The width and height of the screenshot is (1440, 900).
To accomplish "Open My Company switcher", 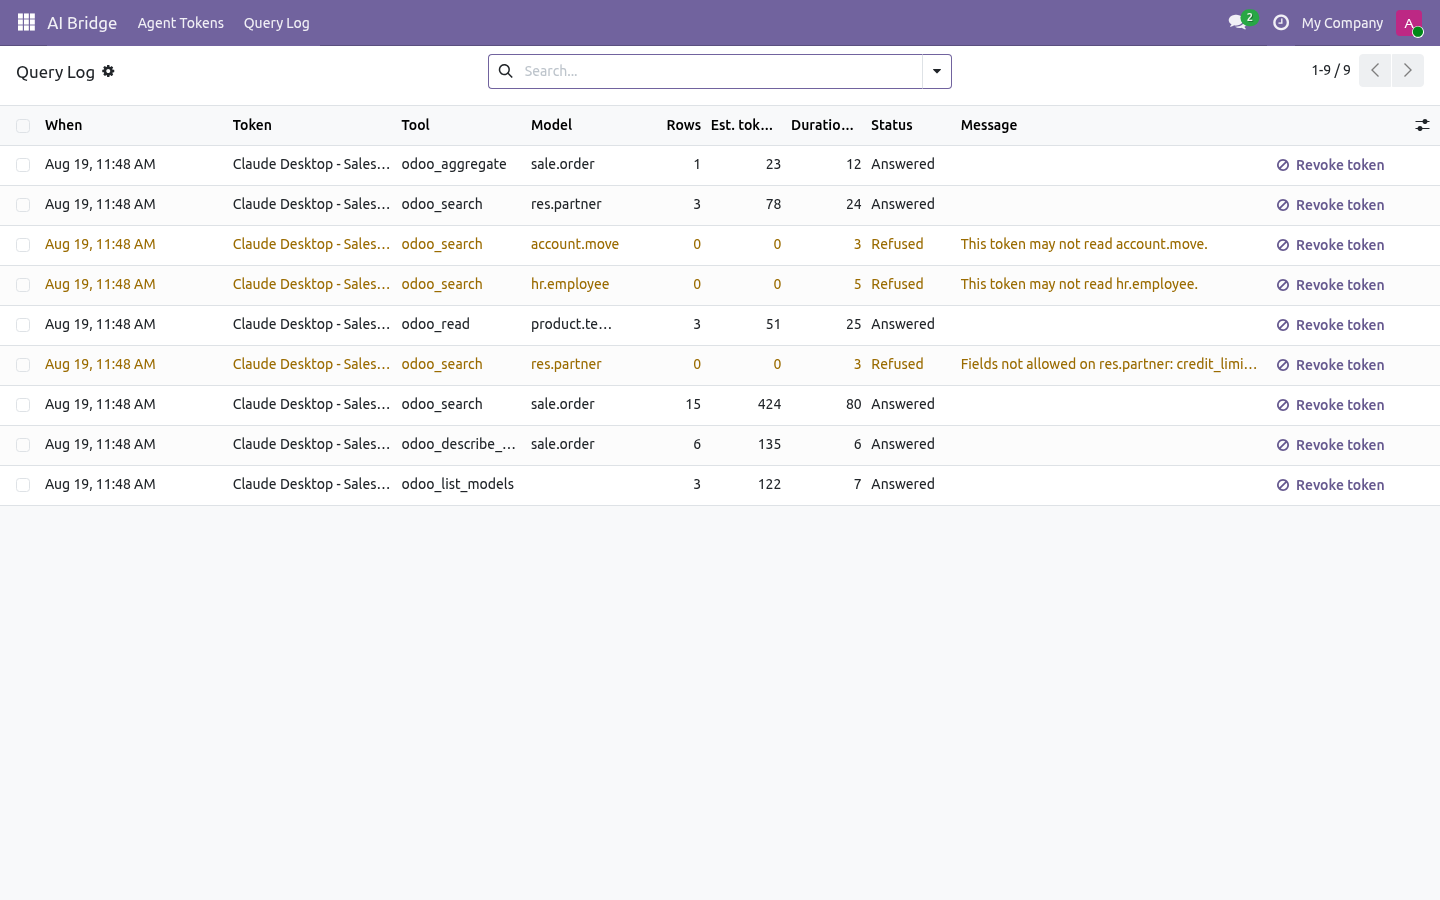I will (x=1342, y=23).
